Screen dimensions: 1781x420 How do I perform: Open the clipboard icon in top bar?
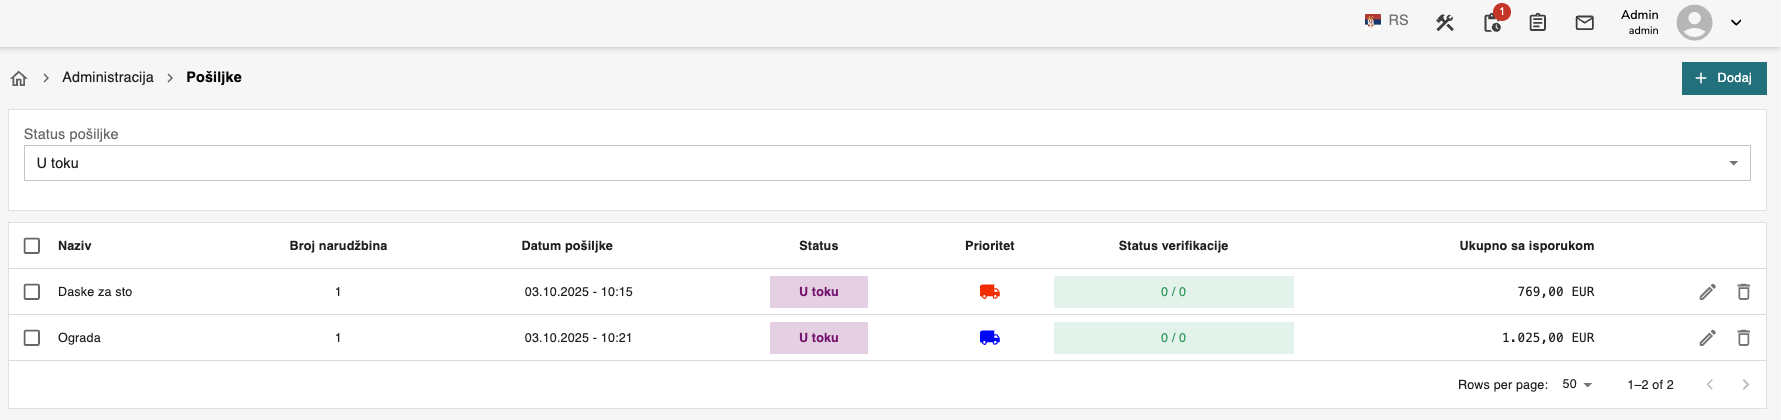coord(1538,22)
